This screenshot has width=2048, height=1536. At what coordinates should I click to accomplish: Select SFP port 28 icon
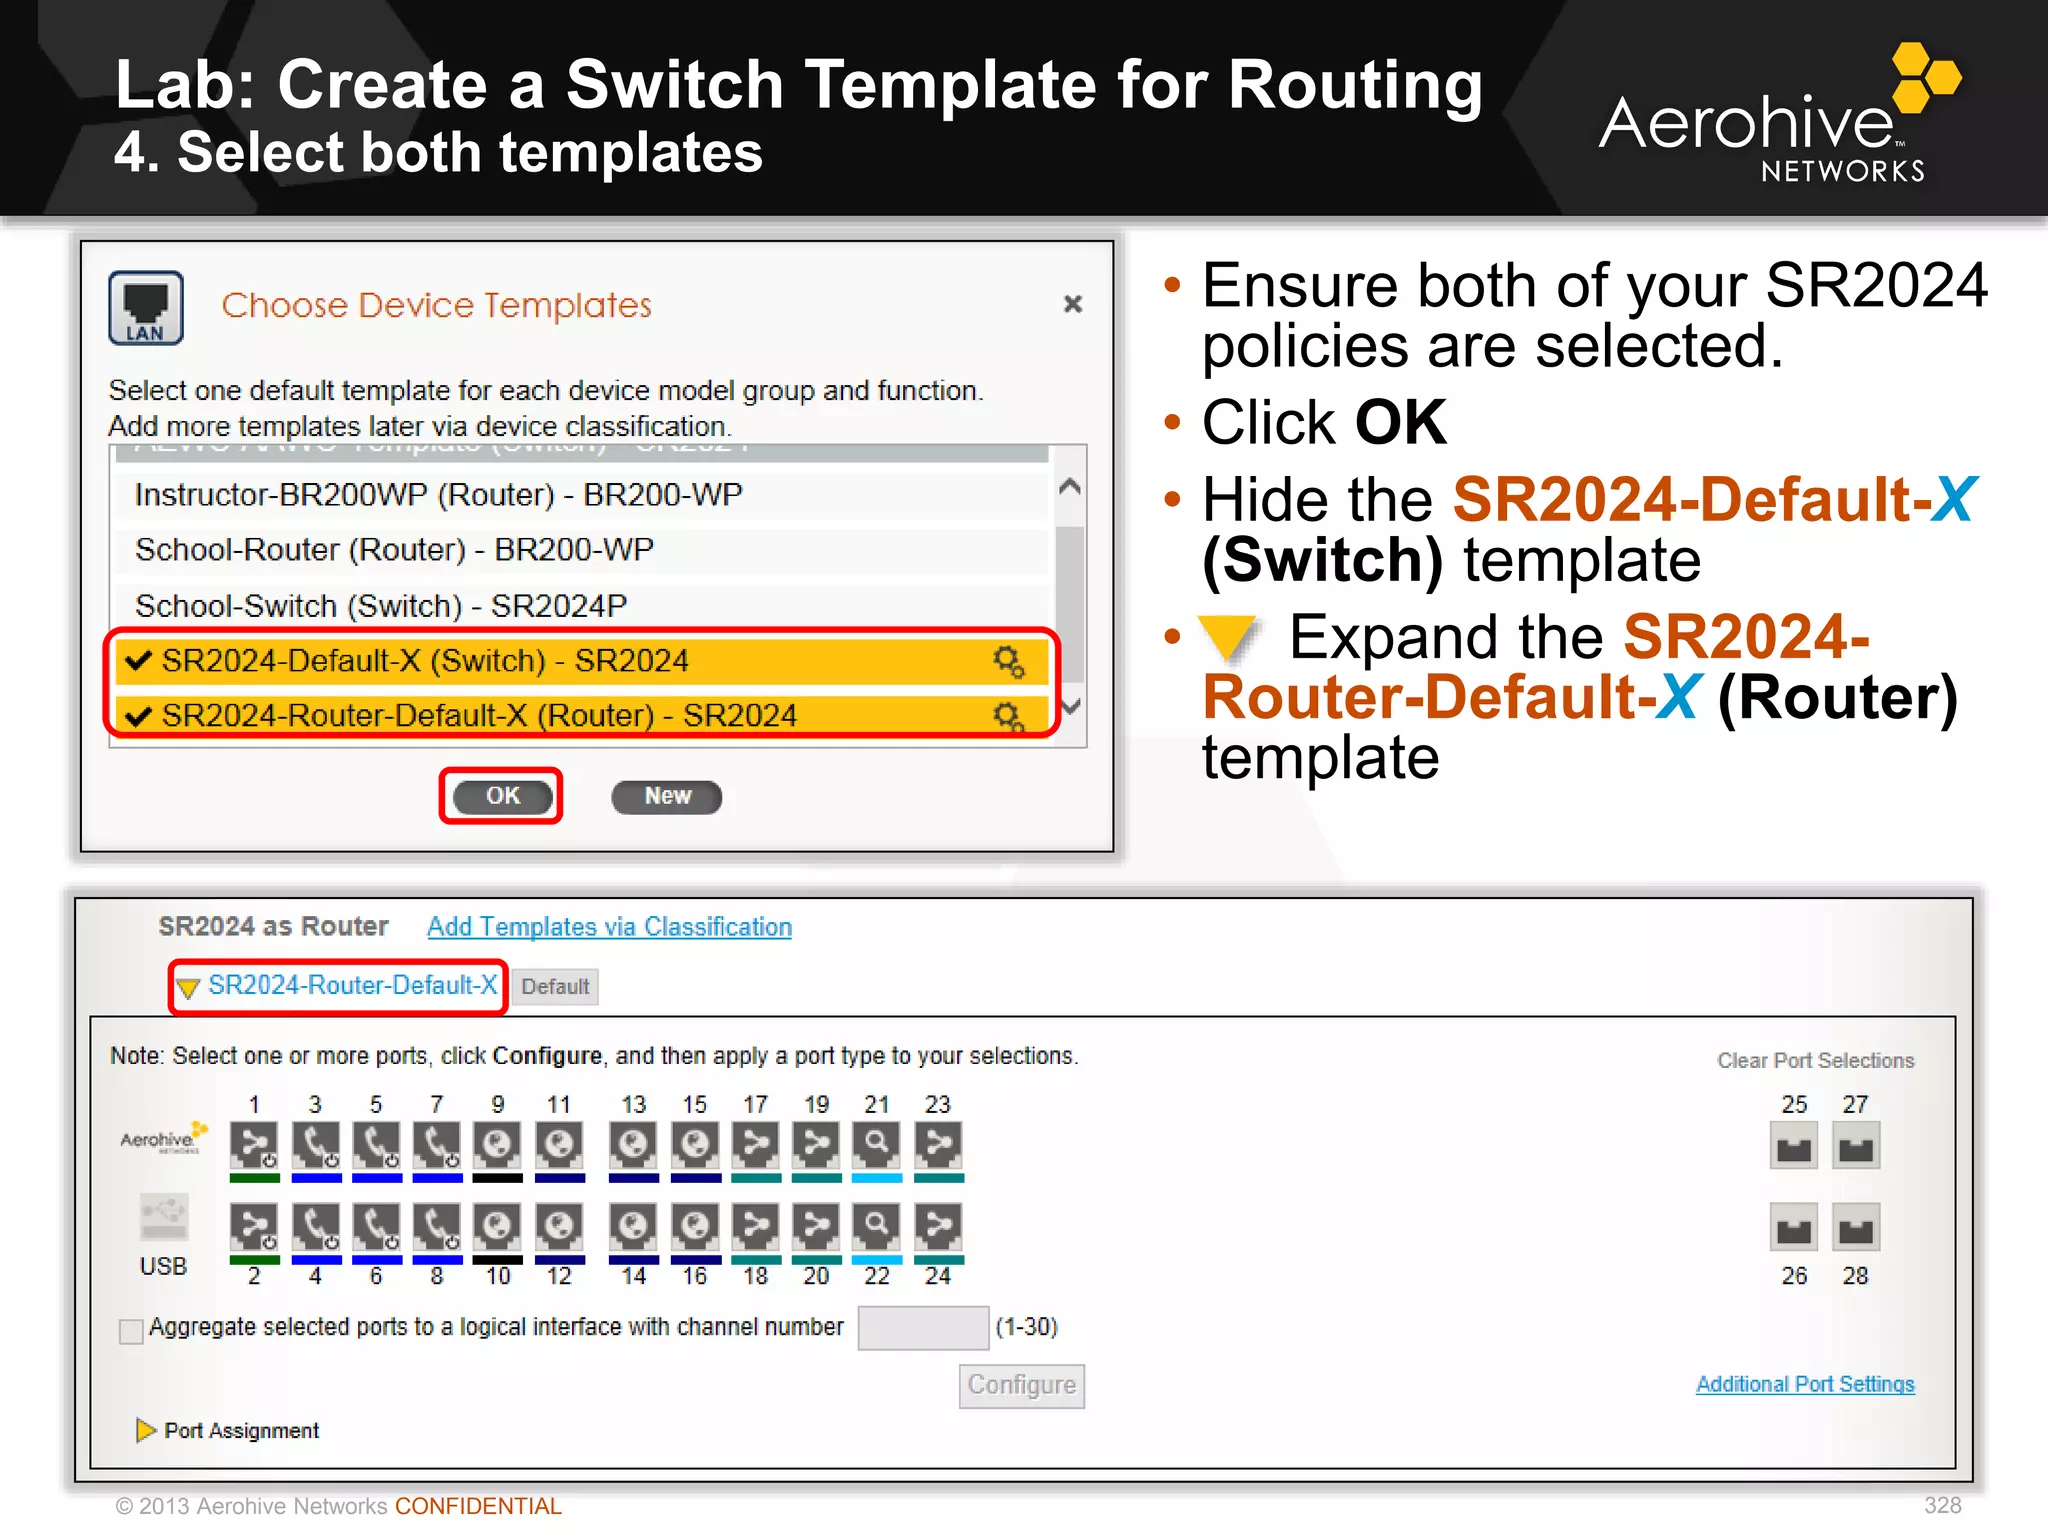[x=1856, y=1228]
